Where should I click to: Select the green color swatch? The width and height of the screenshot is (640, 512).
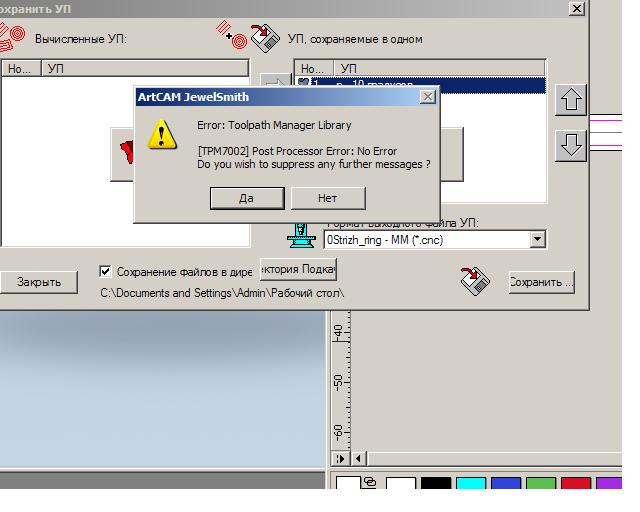coord(541,483)
